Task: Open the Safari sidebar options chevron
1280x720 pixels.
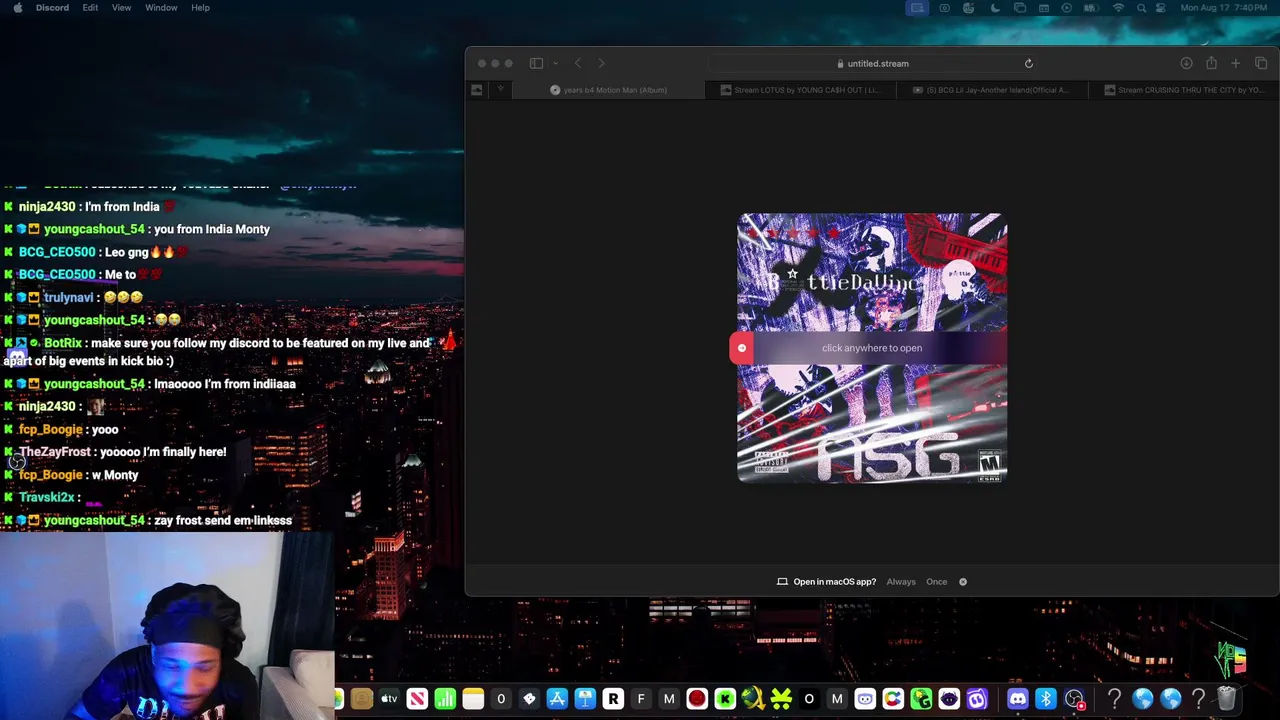Action: click(x=555, y=63)
